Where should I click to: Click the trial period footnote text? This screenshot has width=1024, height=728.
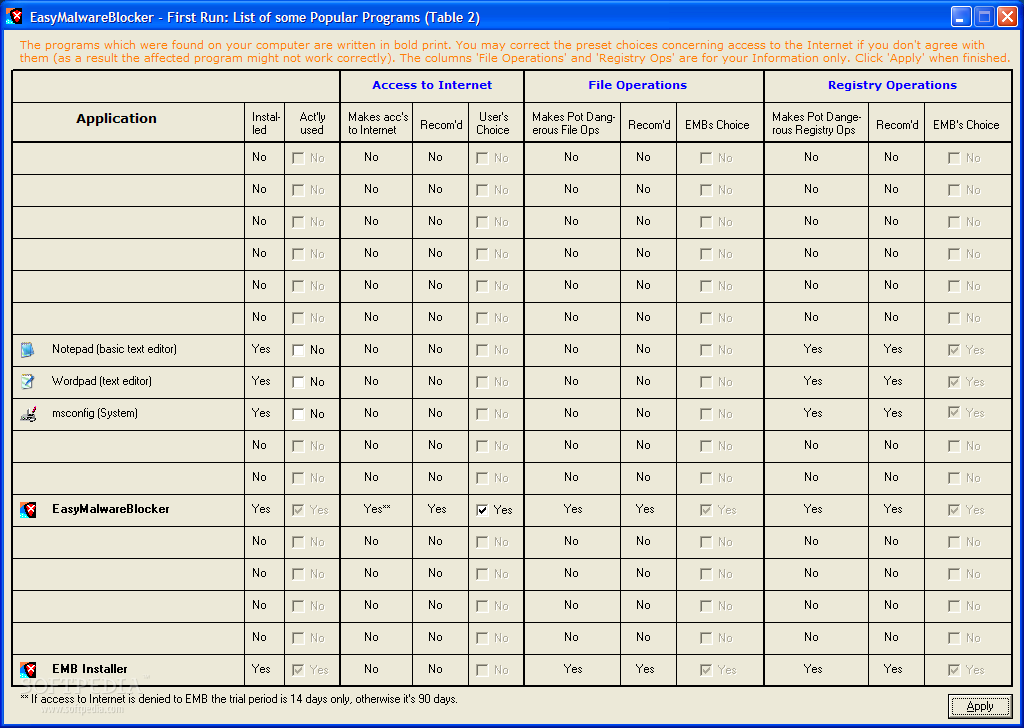click(239, 699)
